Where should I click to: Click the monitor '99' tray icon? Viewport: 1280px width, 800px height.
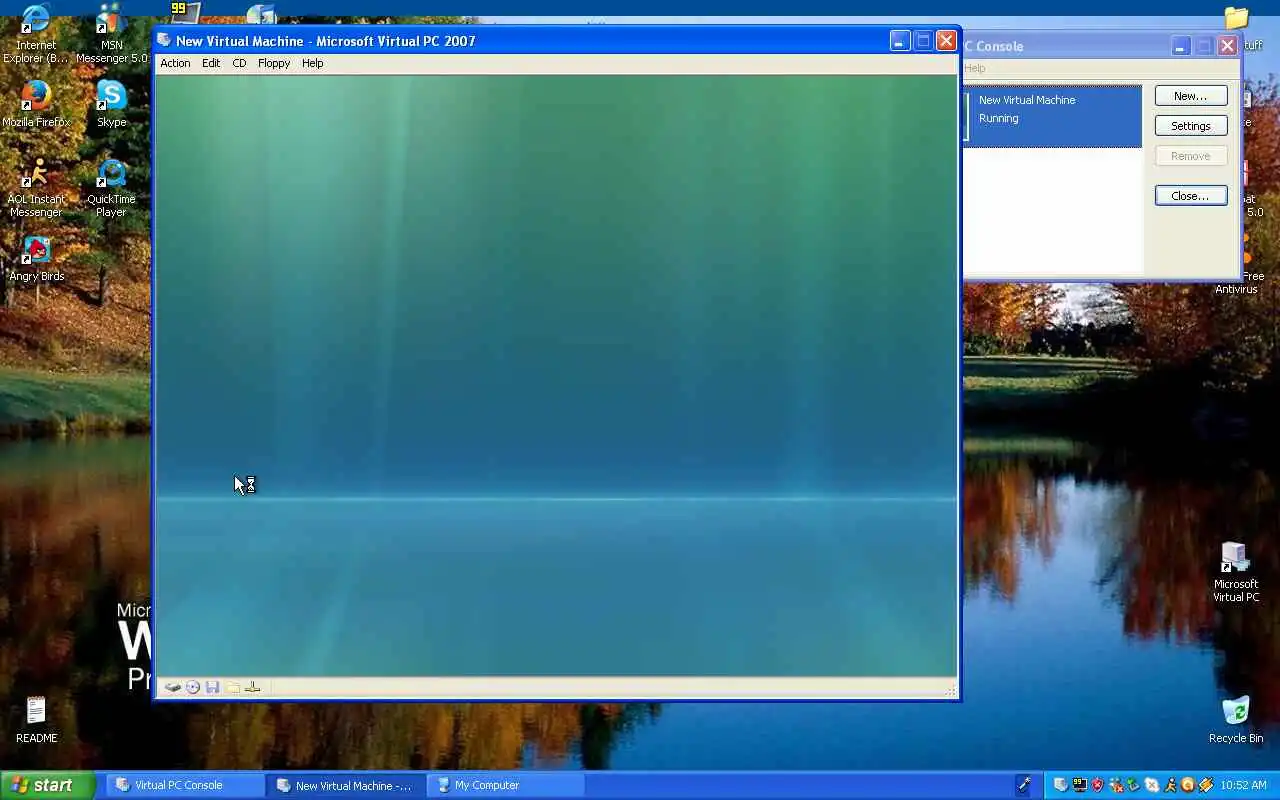[x=1080, y=785]
